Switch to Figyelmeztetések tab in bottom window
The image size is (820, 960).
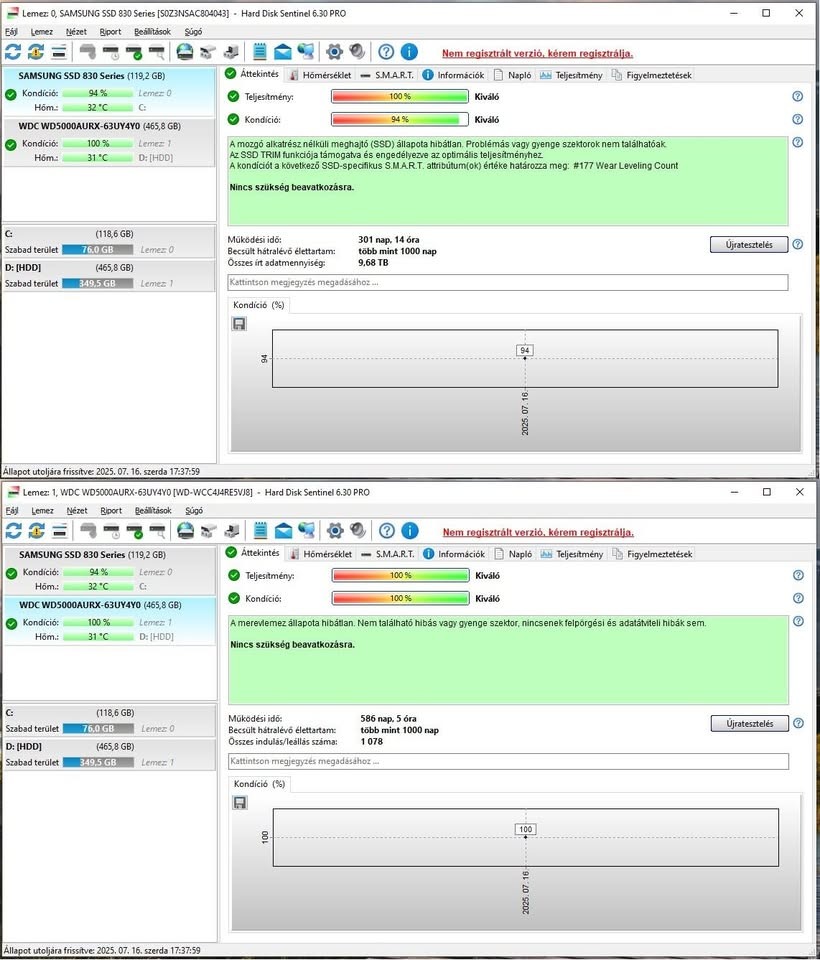click(x=652, y=553)
